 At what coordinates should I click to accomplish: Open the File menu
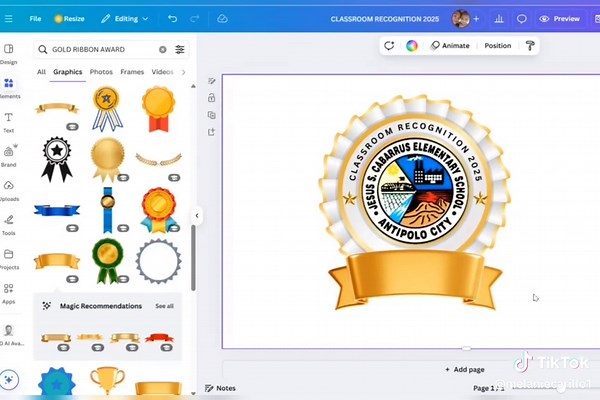[35, 19]
